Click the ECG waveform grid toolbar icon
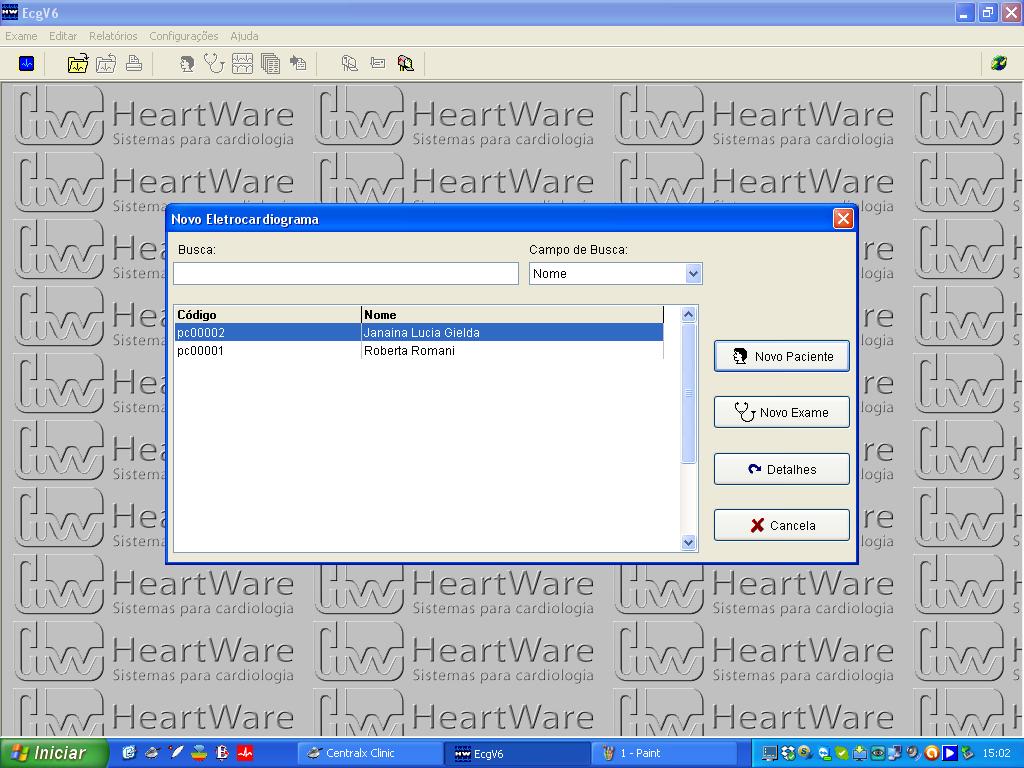The width and height of the screenshot is (1024, 768). (242, 63)
